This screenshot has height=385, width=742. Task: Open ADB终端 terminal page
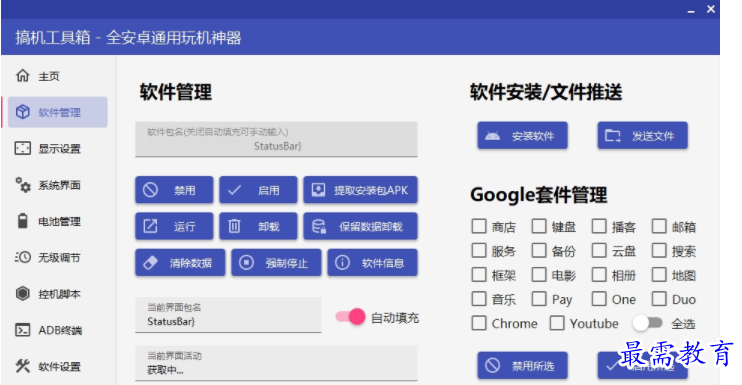58,330
